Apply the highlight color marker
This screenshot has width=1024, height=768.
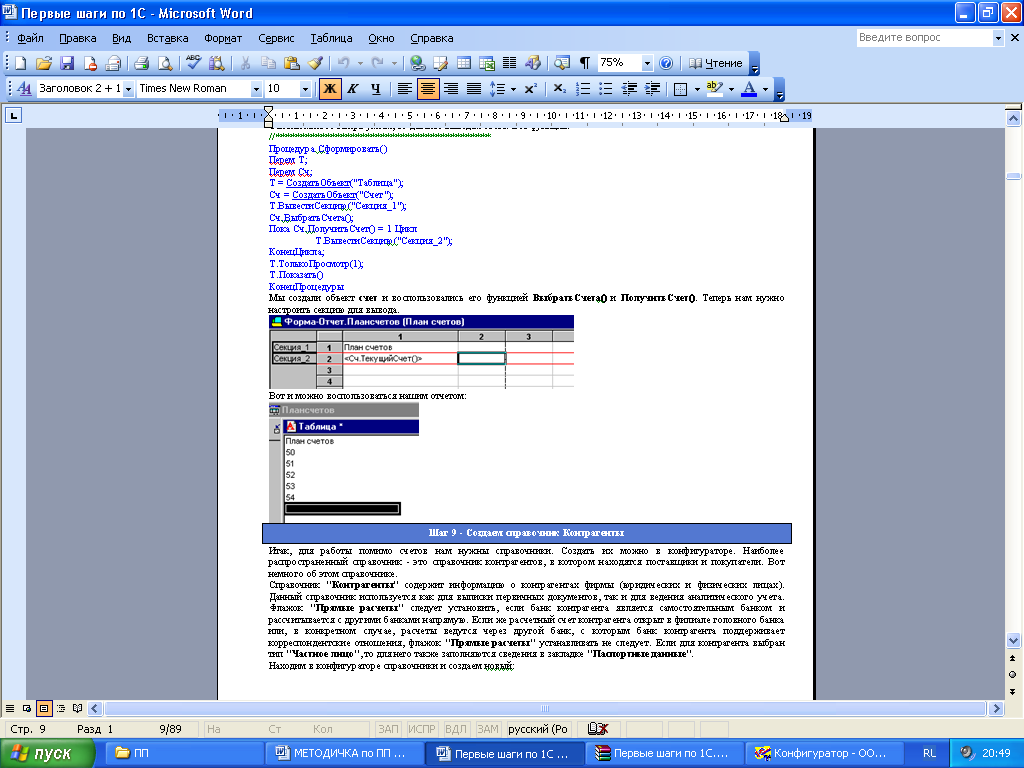(x=714, y=89)
